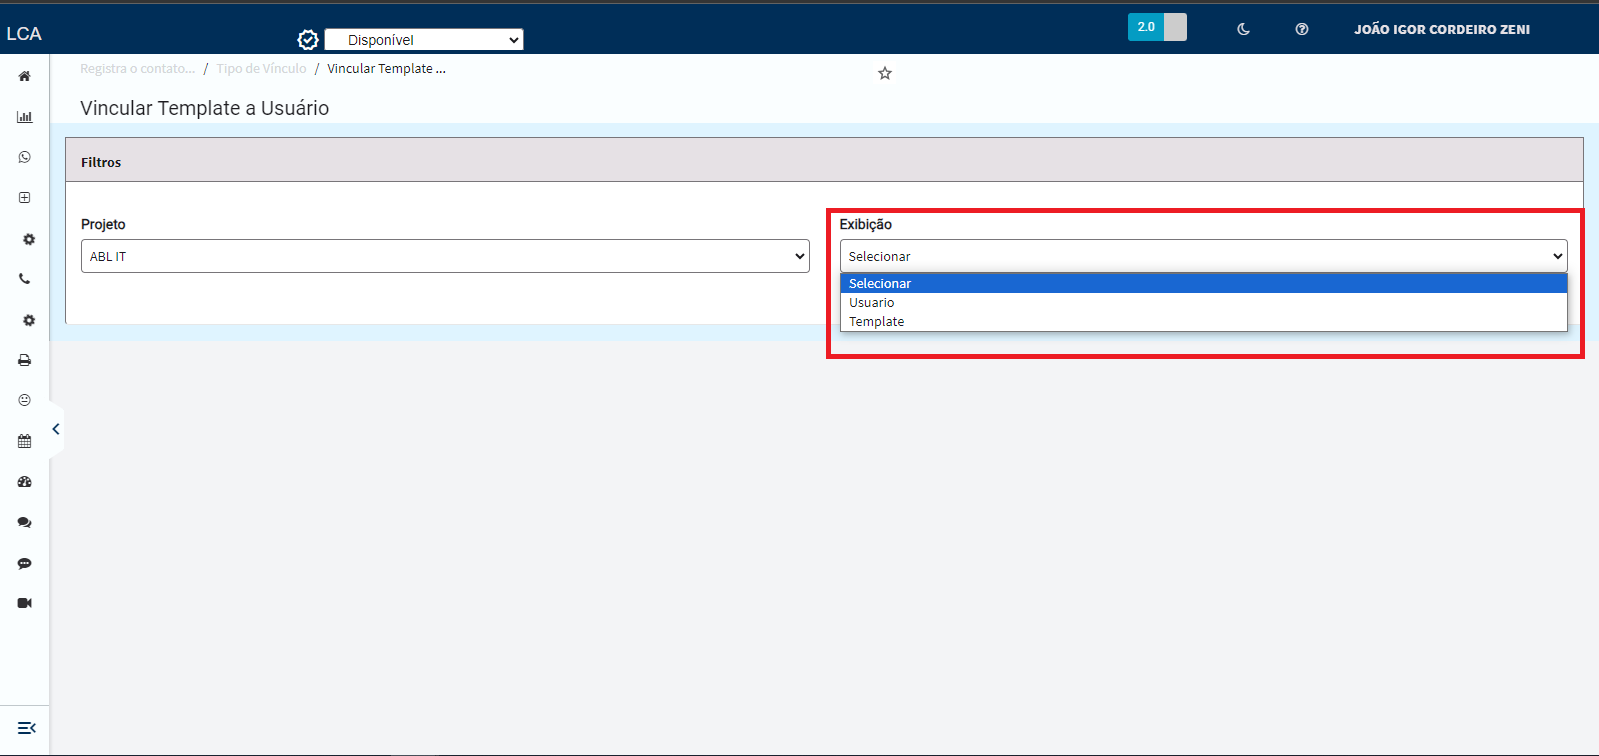The height and width of the screenshot is (756, 1599).
Task: Open the WhatsApp sidebar icon
Action: pos(24,157)
